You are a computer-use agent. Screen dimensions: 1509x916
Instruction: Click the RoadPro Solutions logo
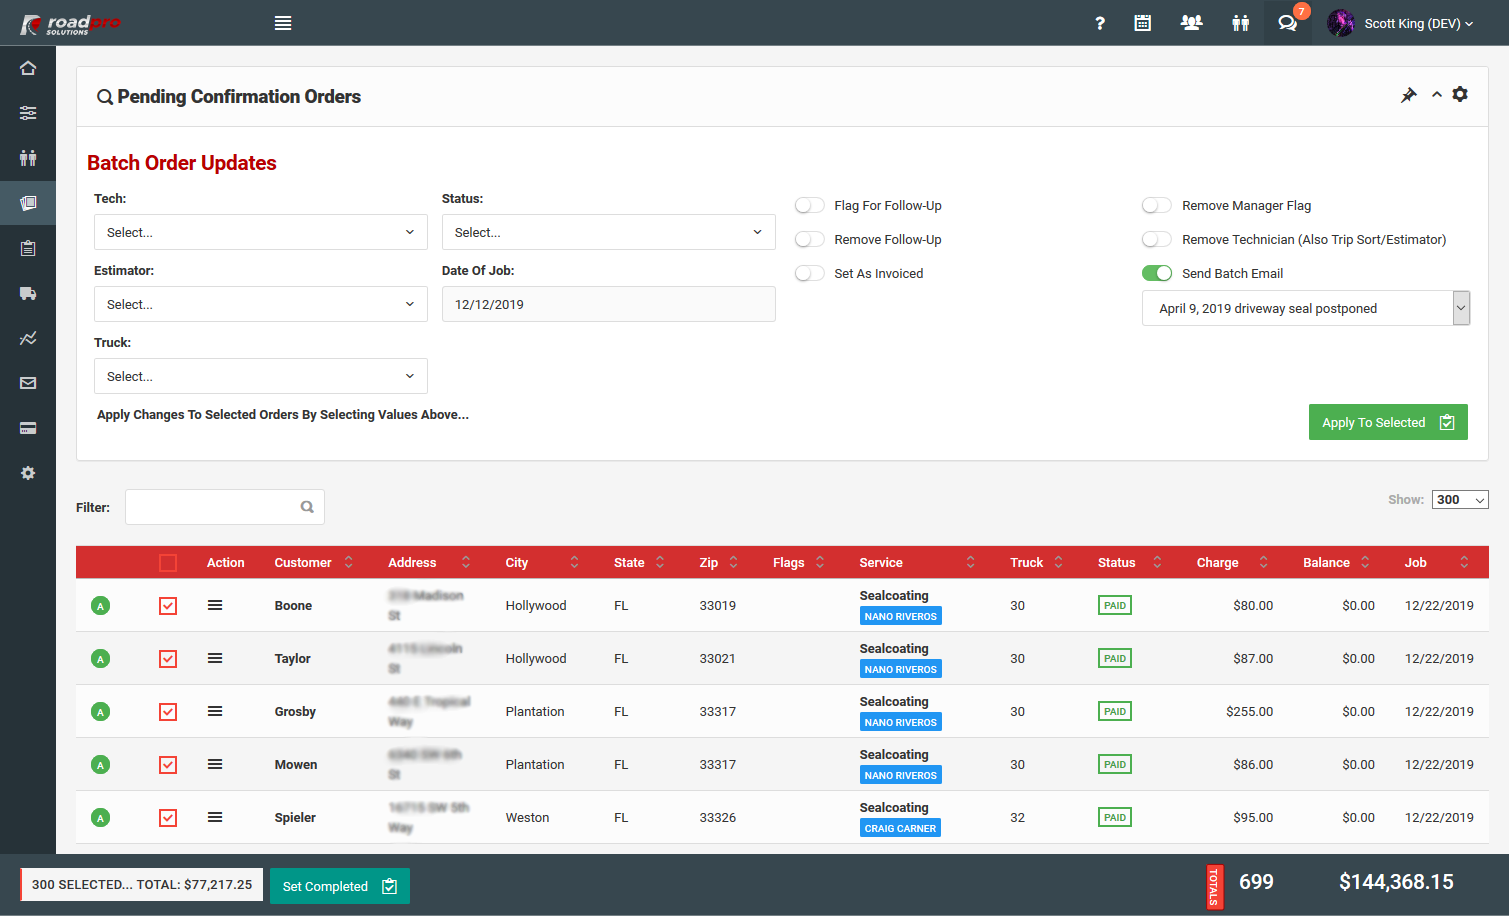pyautogui.click(x=70, y=24)
